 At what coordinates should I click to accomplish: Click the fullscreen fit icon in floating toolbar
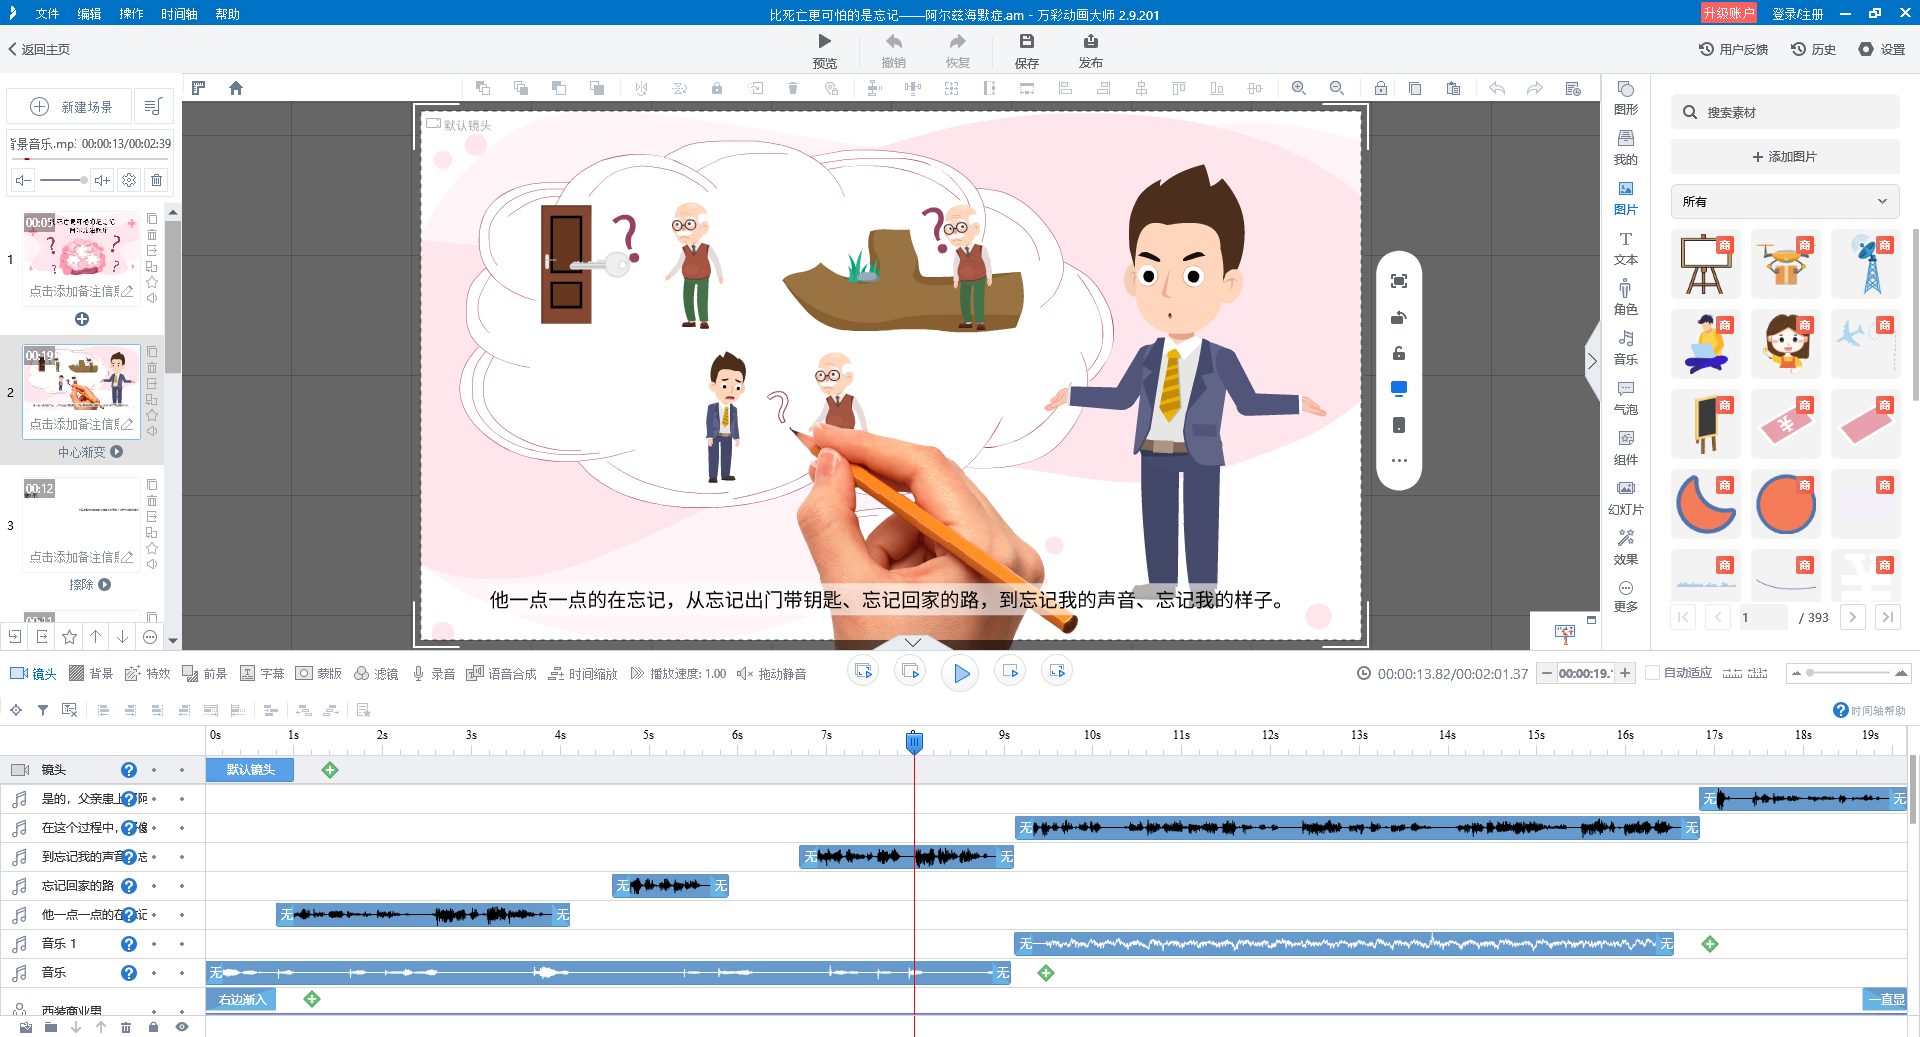(1399, 281)
